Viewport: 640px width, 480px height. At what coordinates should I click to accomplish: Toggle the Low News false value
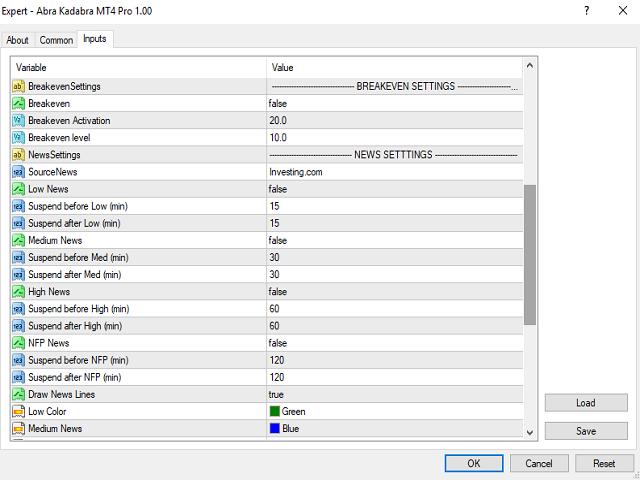tap(394, 189)
